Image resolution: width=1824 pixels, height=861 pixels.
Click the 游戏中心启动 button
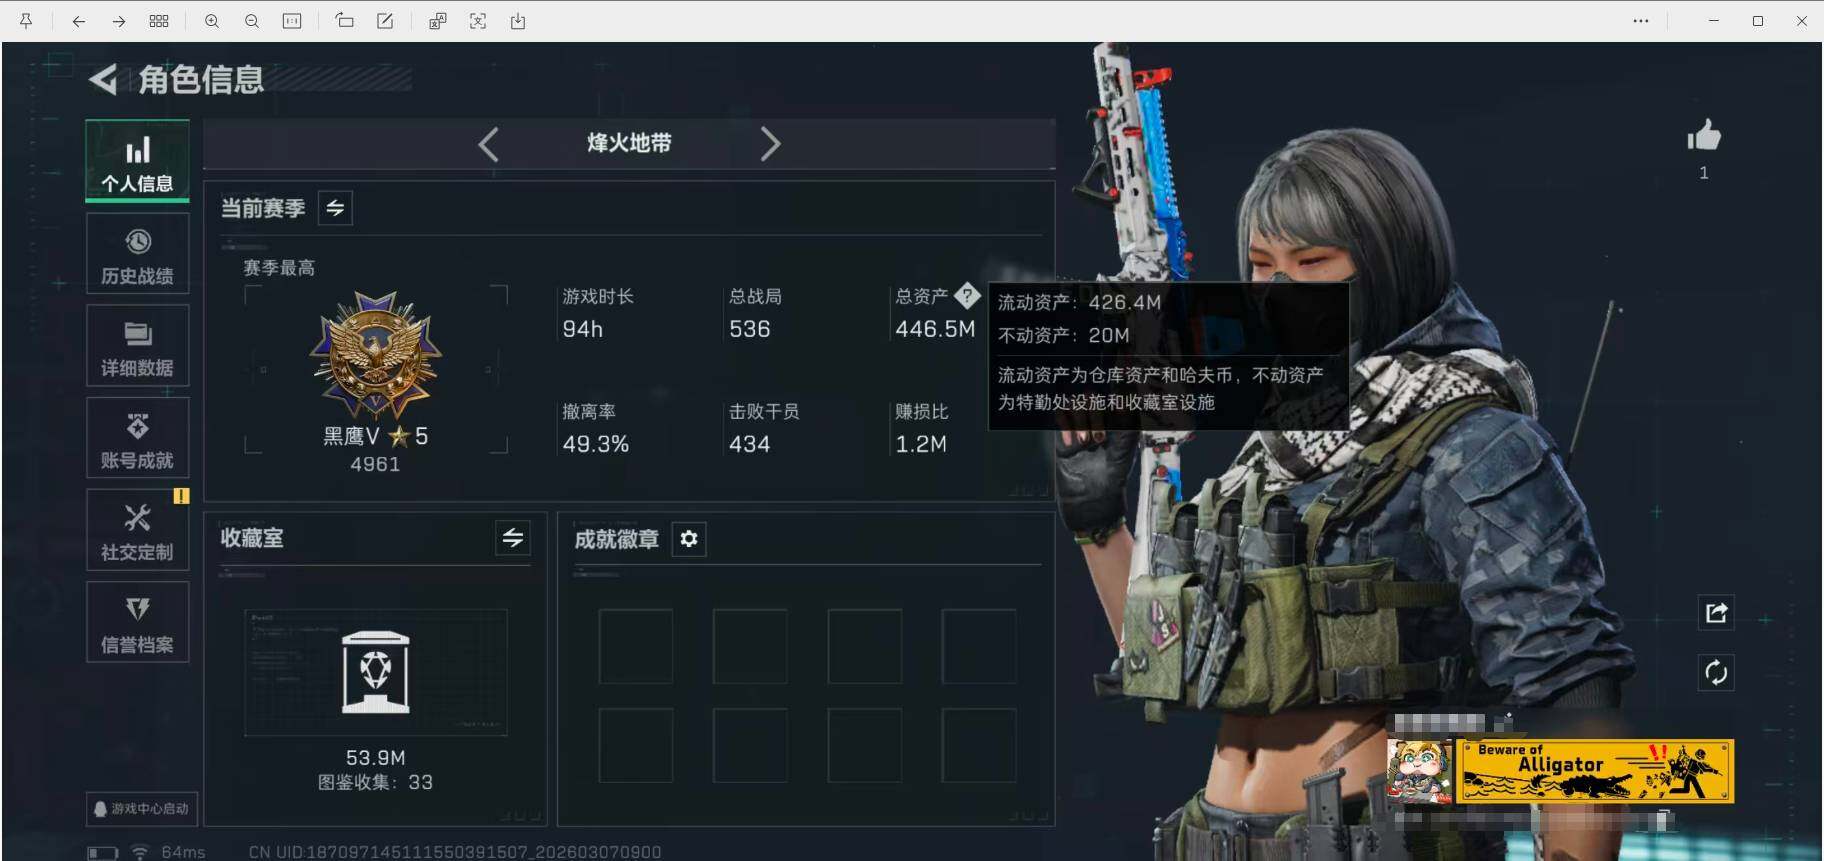coord(141,808)
